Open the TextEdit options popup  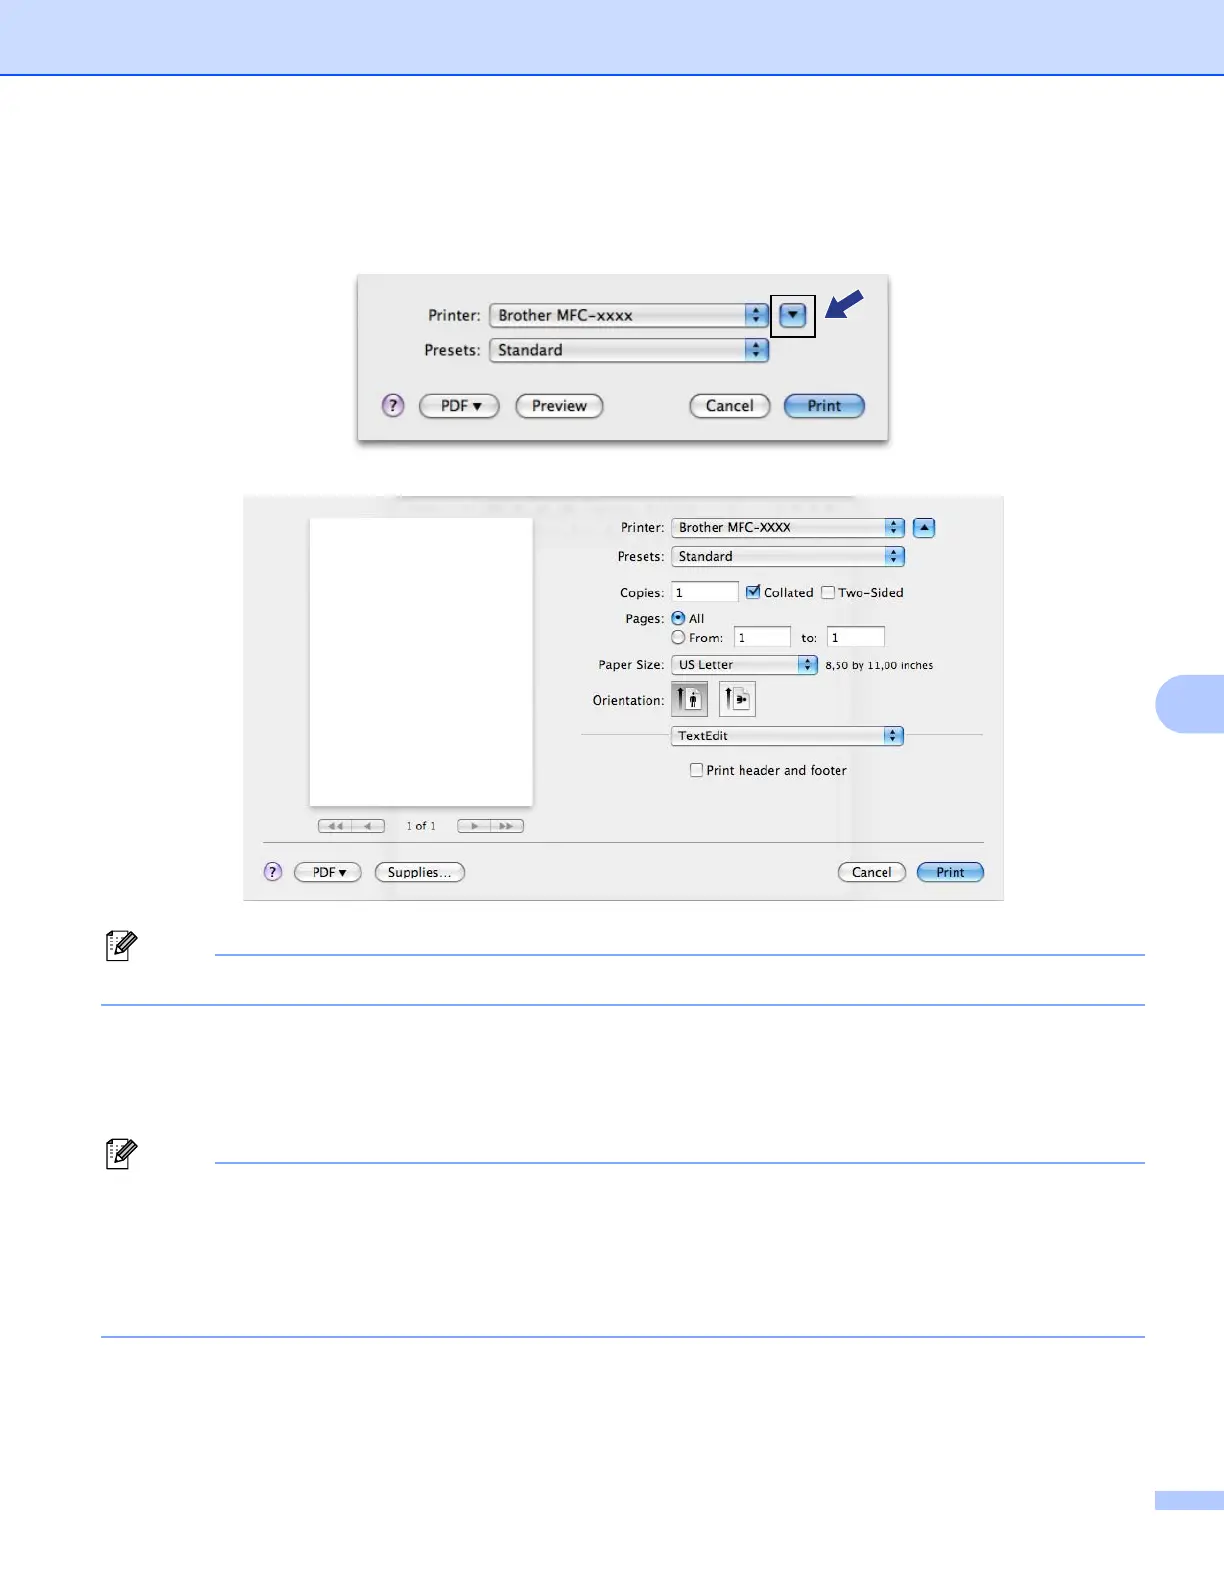(x=787, y=735)
